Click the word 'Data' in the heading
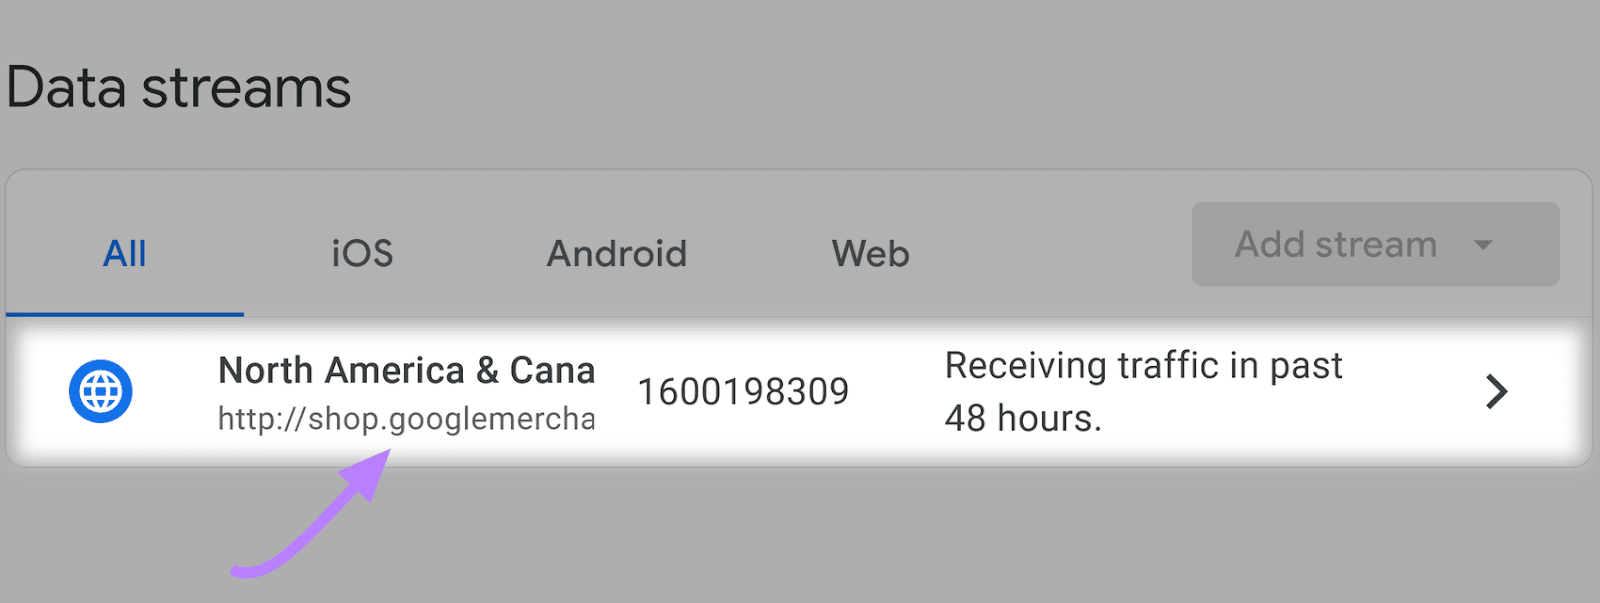 [x=67, y=88]
